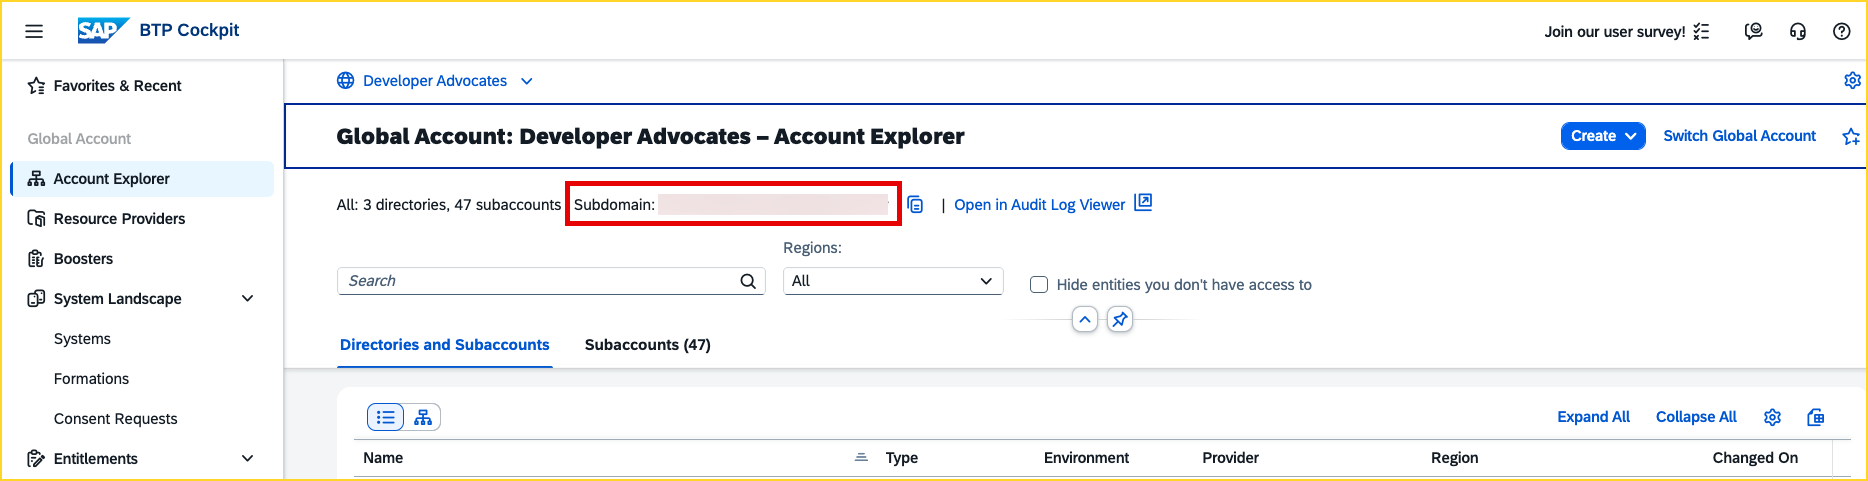Click Collapse All
Image resolution: width=1868 pixels, height=481 pixels.
coord(1696,417)
